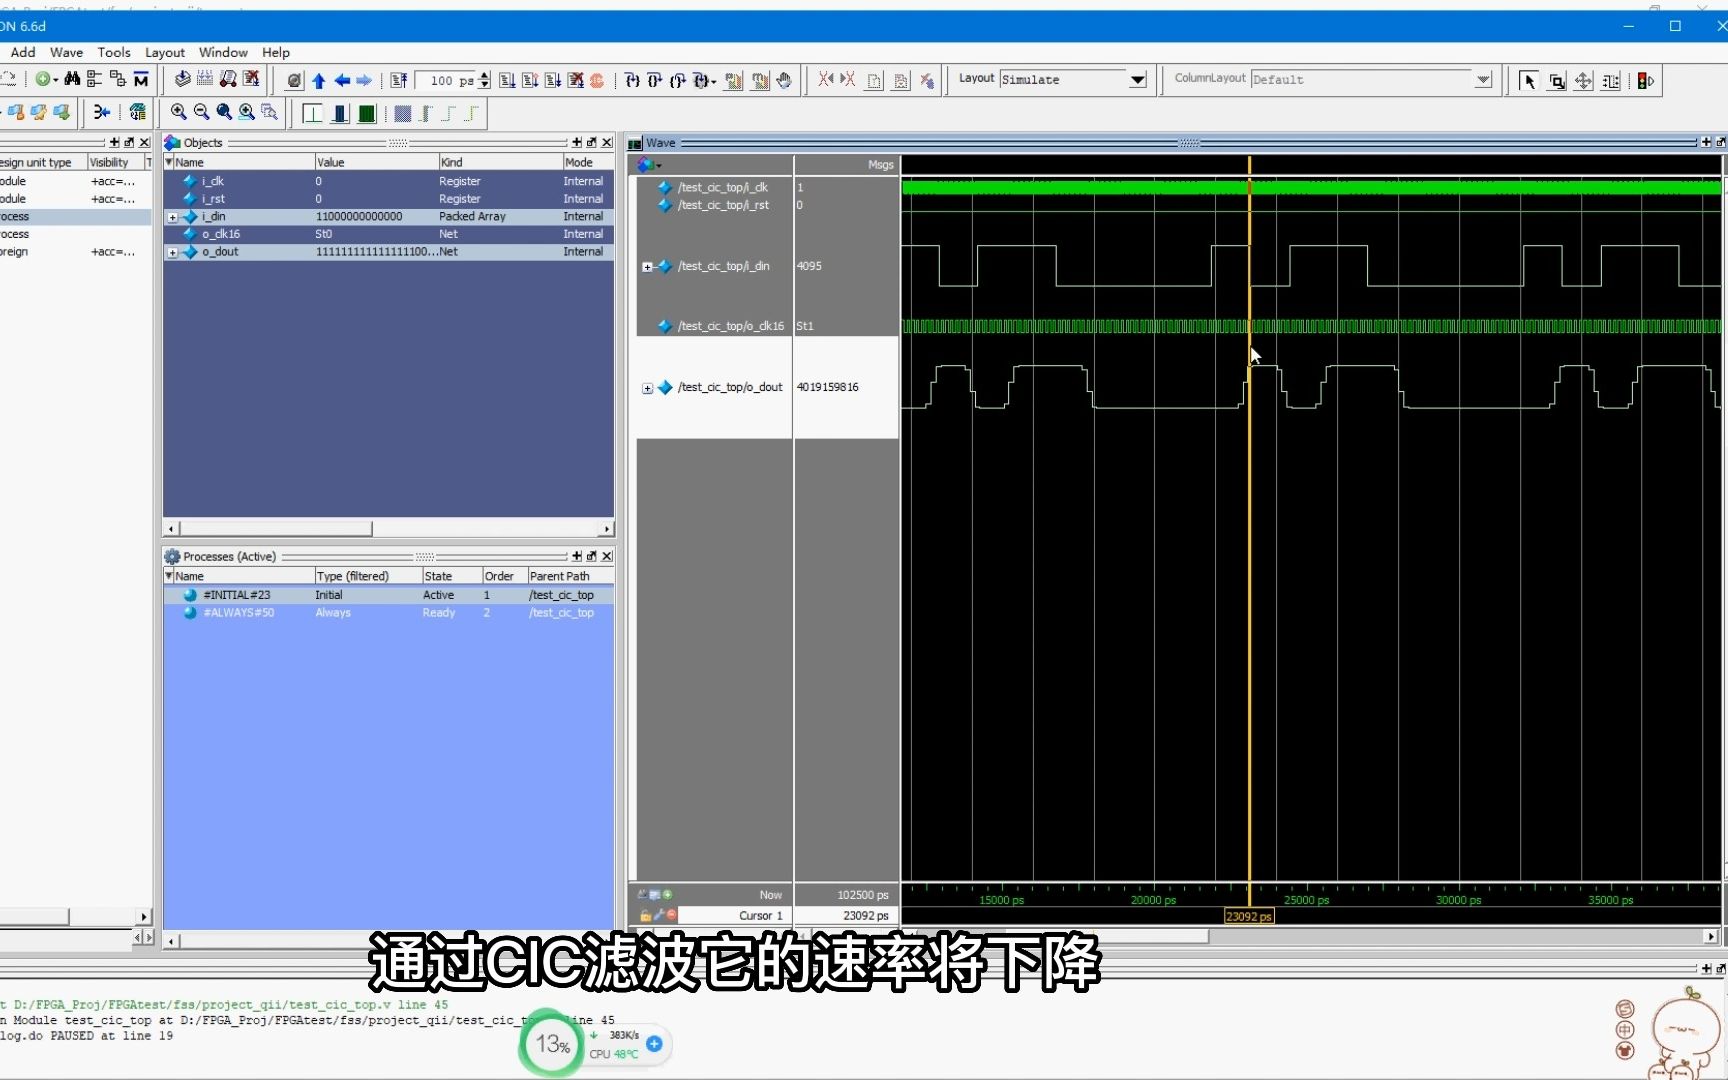
Task: Click the Find Previous Transition X icon
Action: (x=825, y=80)
